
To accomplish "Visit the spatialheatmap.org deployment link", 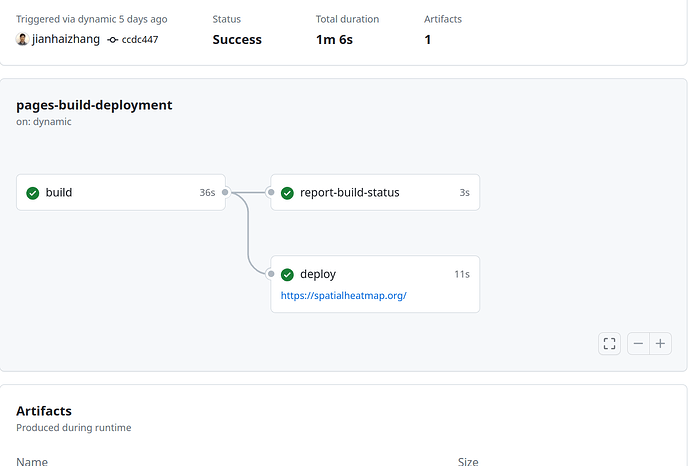I will point(343,295).
